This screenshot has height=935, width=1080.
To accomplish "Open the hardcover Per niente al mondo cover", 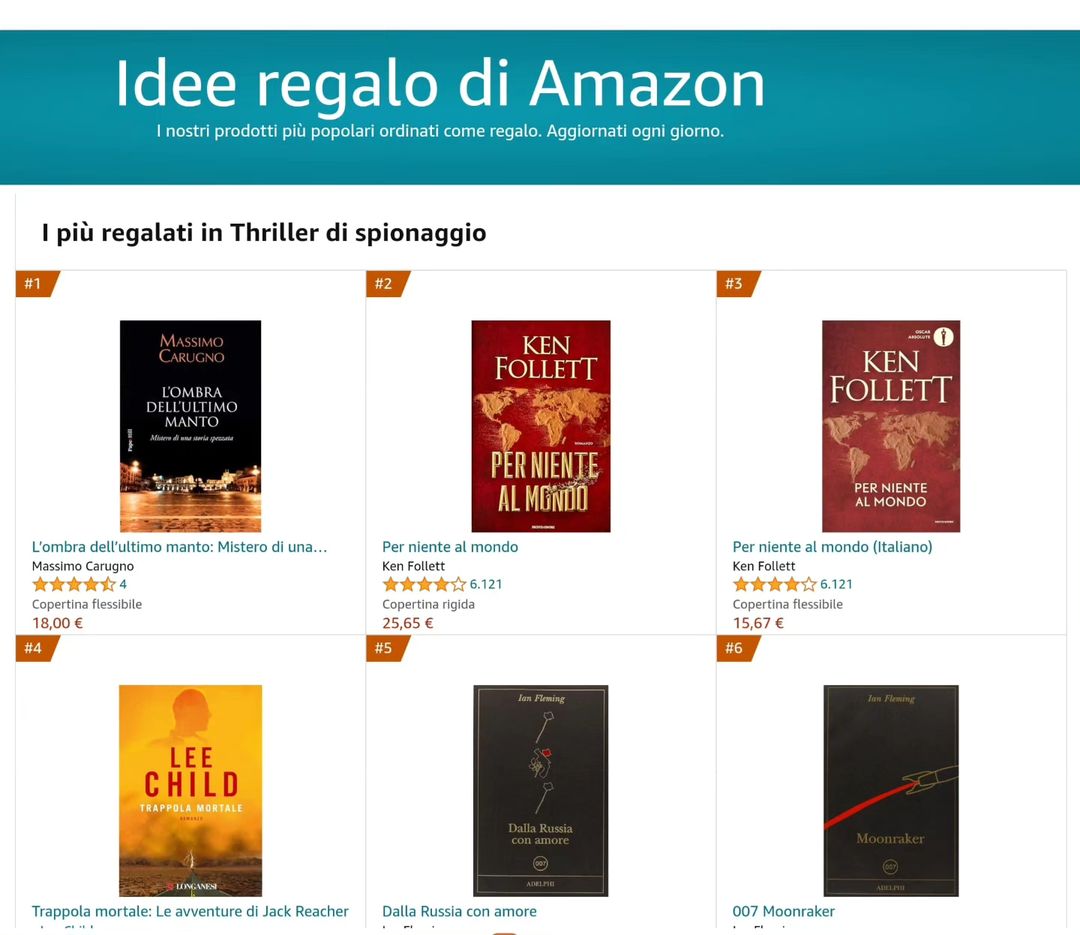I will click(x=541, y=426).
